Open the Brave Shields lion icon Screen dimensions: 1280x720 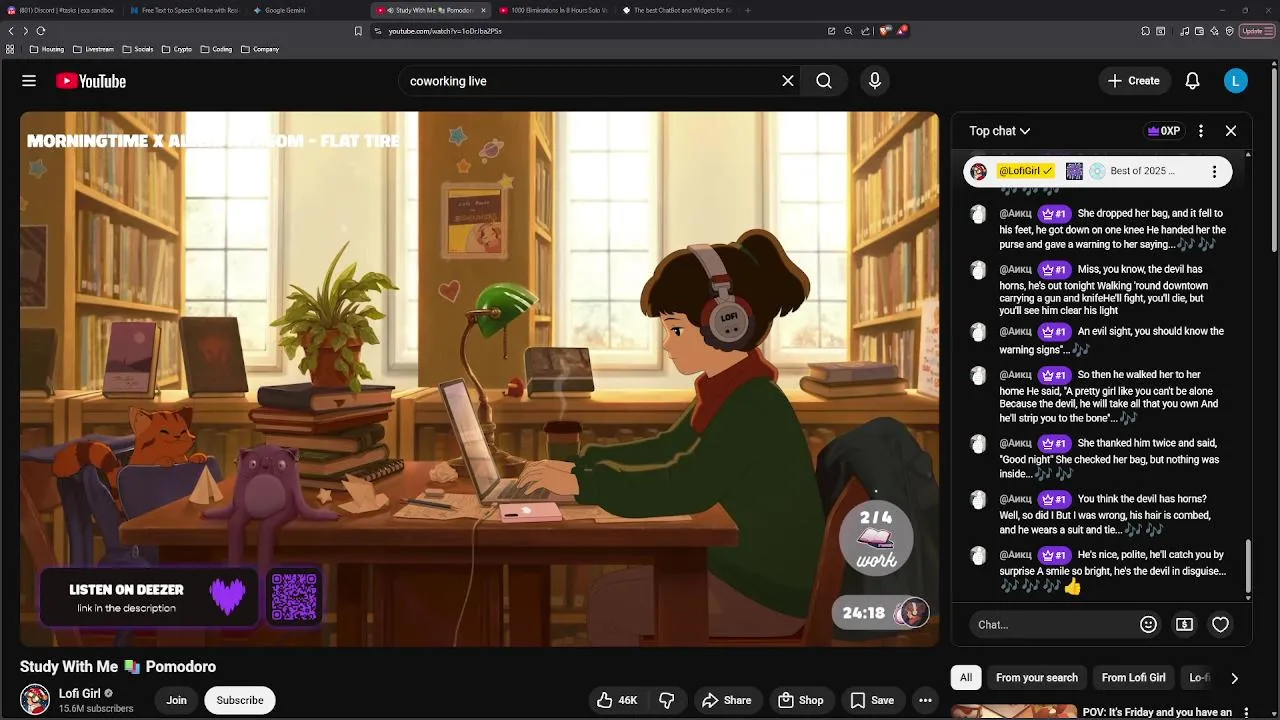pos(884,31)
